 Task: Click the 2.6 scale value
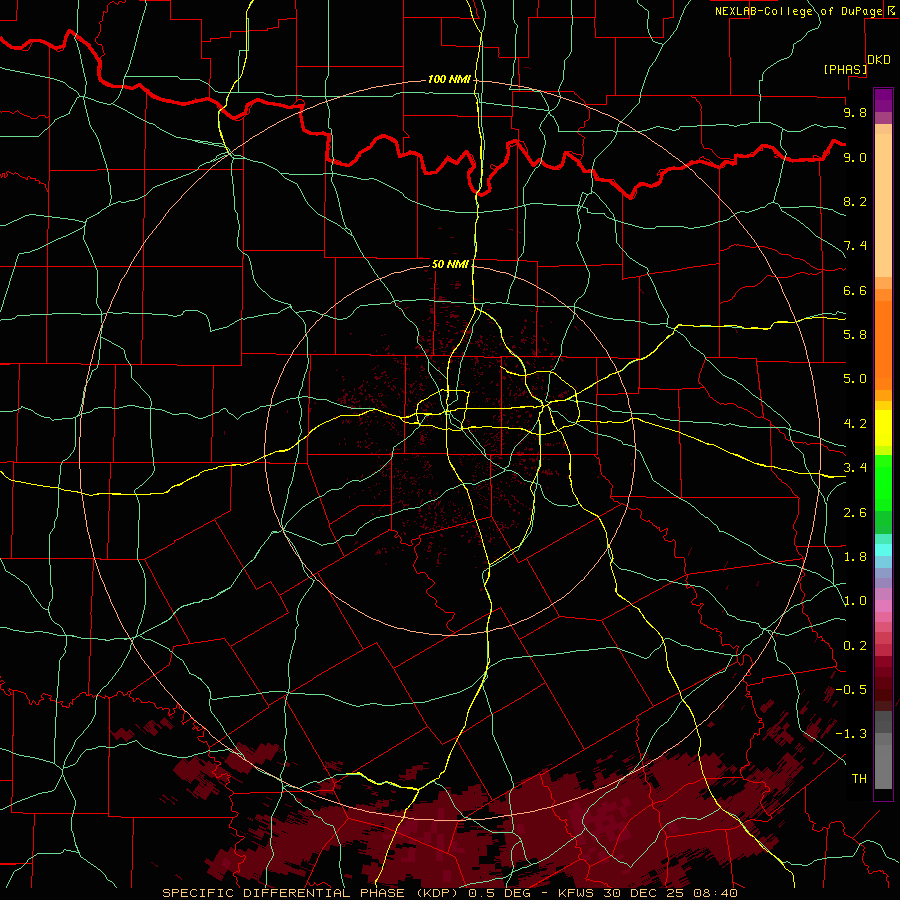tap(855, 513)
